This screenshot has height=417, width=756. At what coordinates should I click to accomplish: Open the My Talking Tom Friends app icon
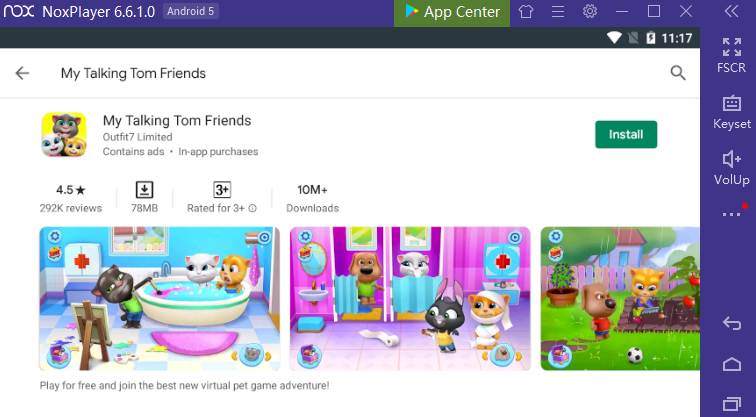point(64,135)
